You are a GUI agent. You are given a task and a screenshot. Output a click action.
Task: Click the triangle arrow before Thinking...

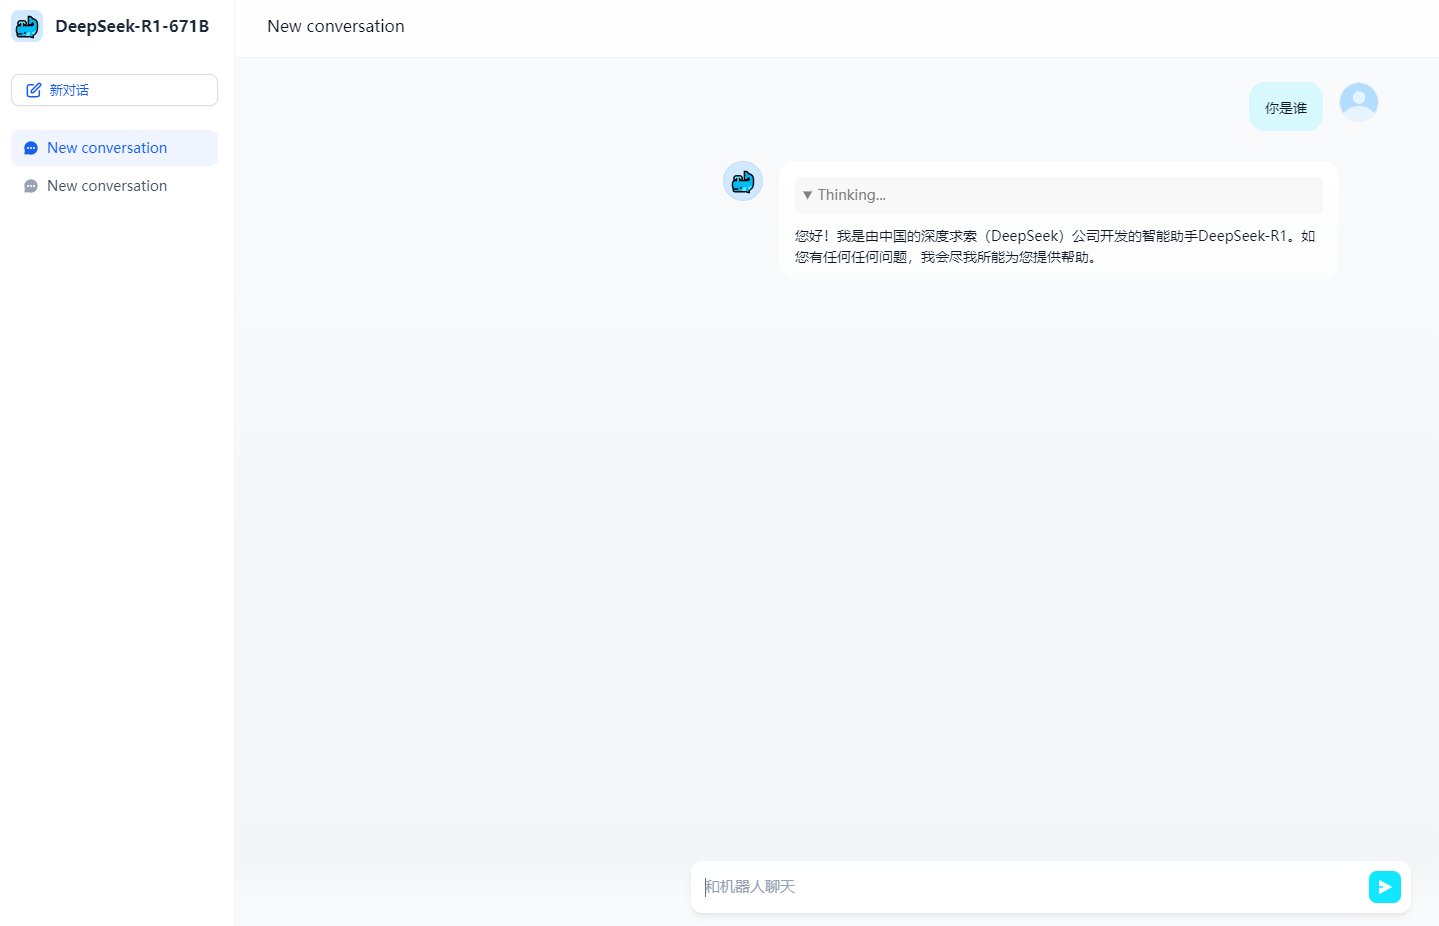(x=807, y=195)
